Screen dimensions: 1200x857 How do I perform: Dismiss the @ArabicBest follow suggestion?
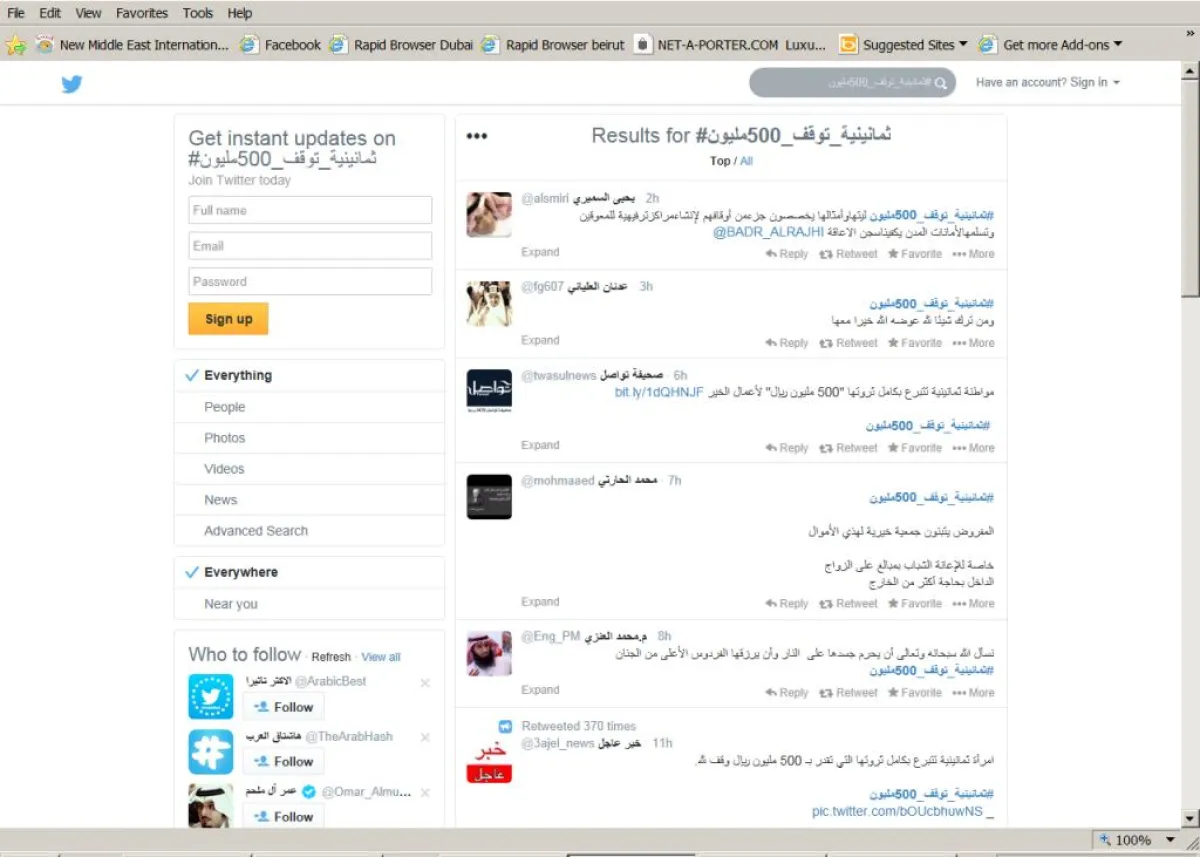[425, 683]
